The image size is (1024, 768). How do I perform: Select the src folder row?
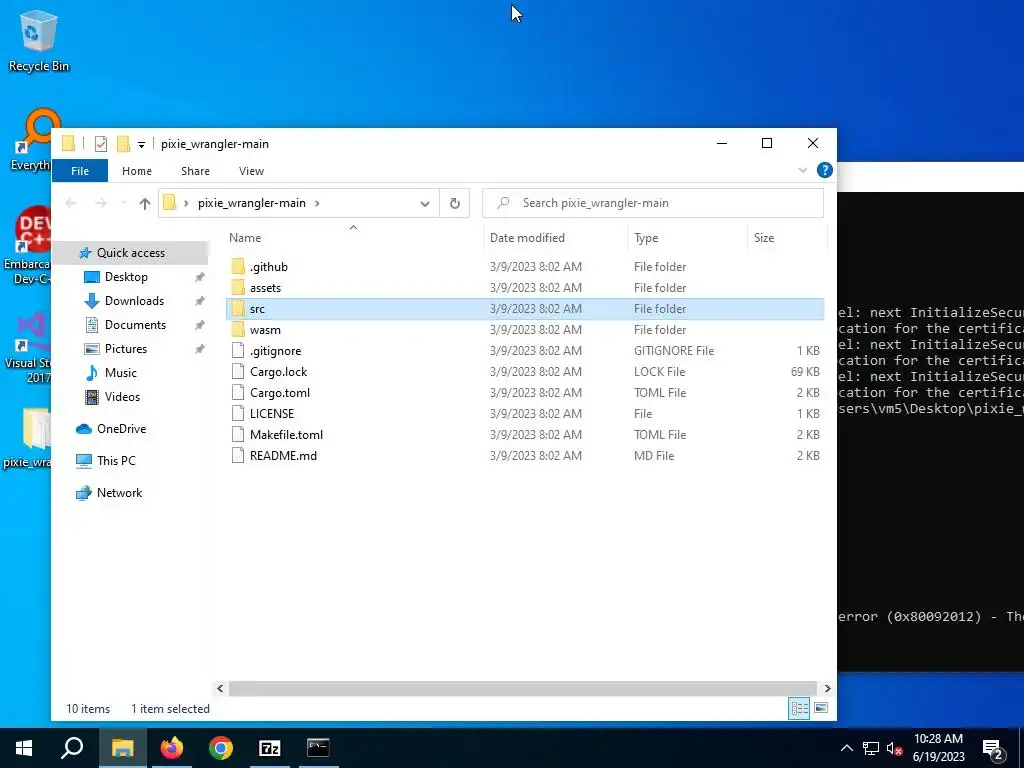(x=525, y=309)
